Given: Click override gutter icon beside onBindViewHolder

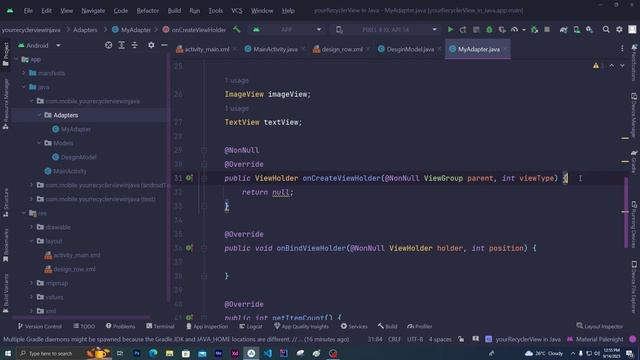Looking at the screenshot, I should 189,248.
